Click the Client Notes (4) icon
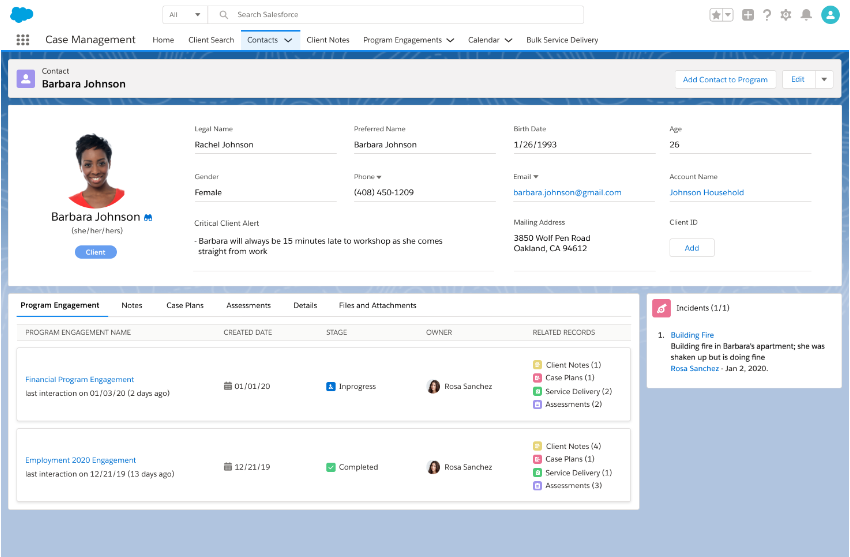The width and height of the screenshot is (850, 557). tap(537, 446)
